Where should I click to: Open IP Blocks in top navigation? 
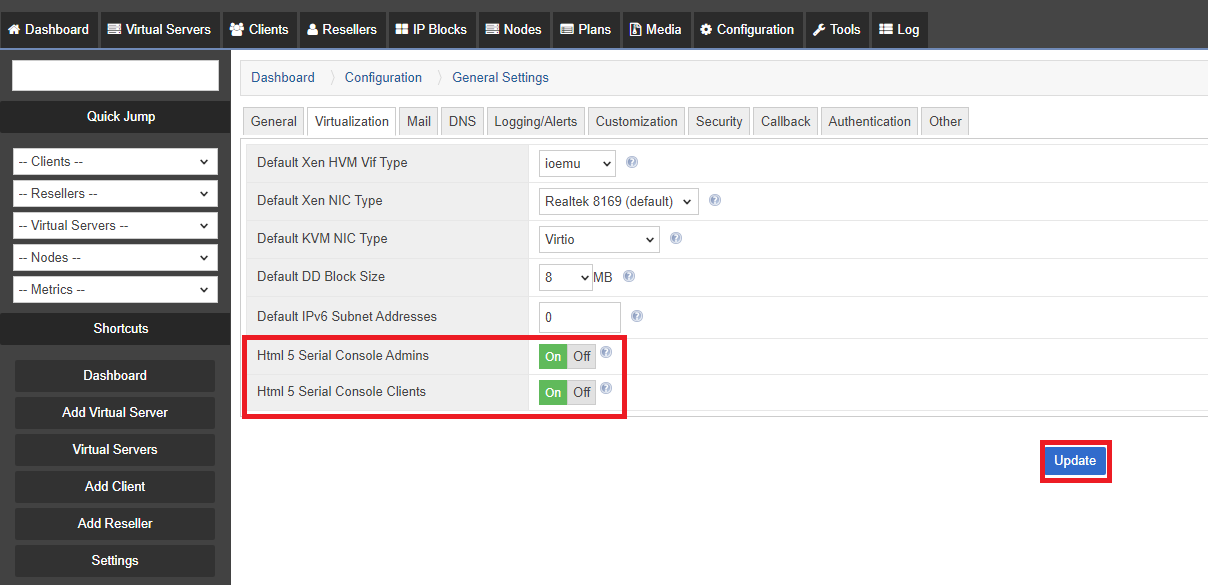pos(431,29)
